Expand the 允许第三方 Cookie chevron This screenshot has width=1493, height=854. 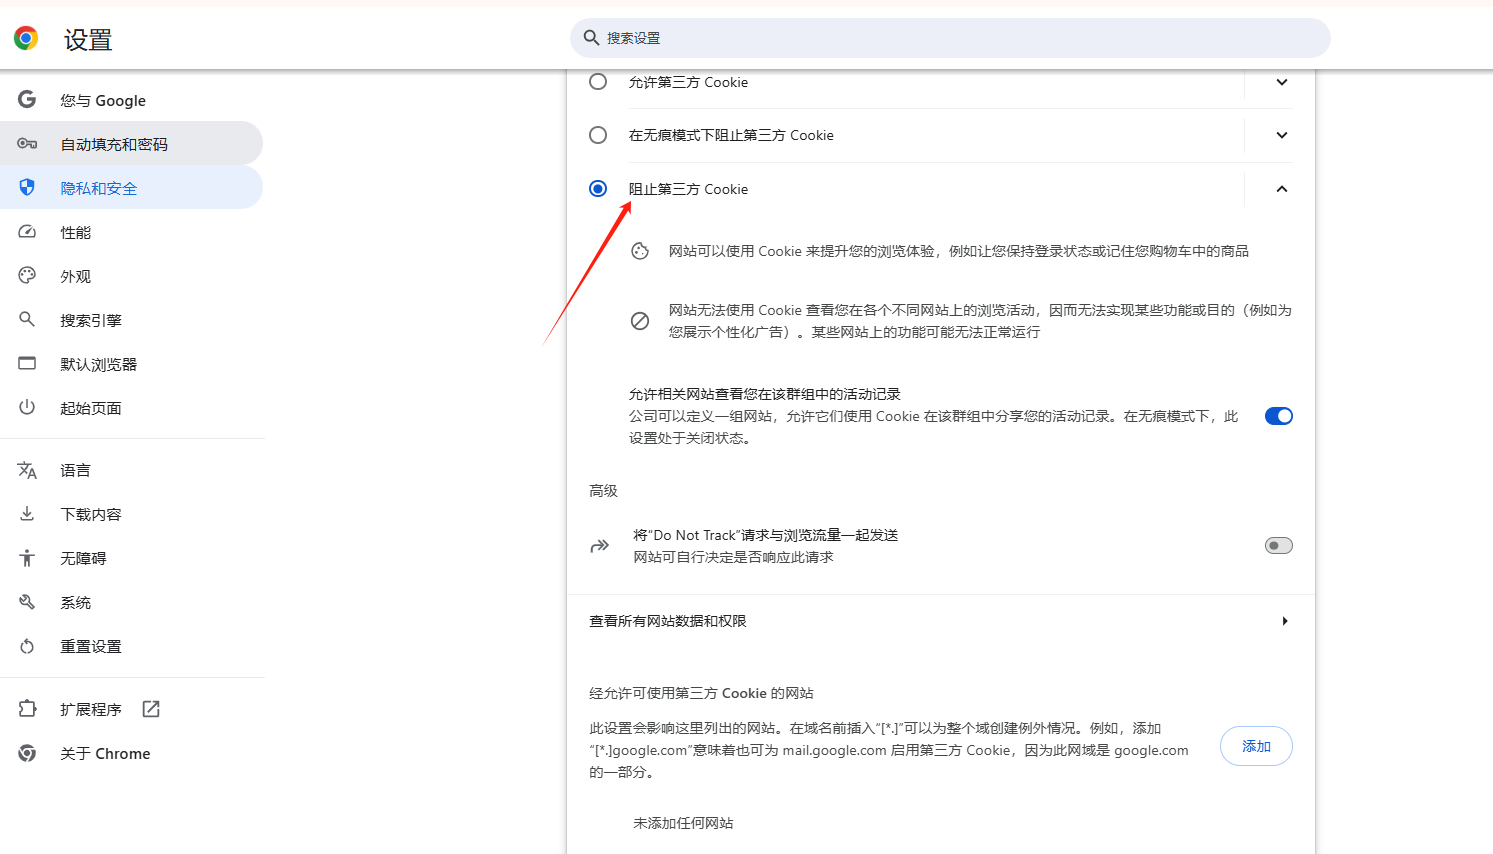[x=1282, y=82]
